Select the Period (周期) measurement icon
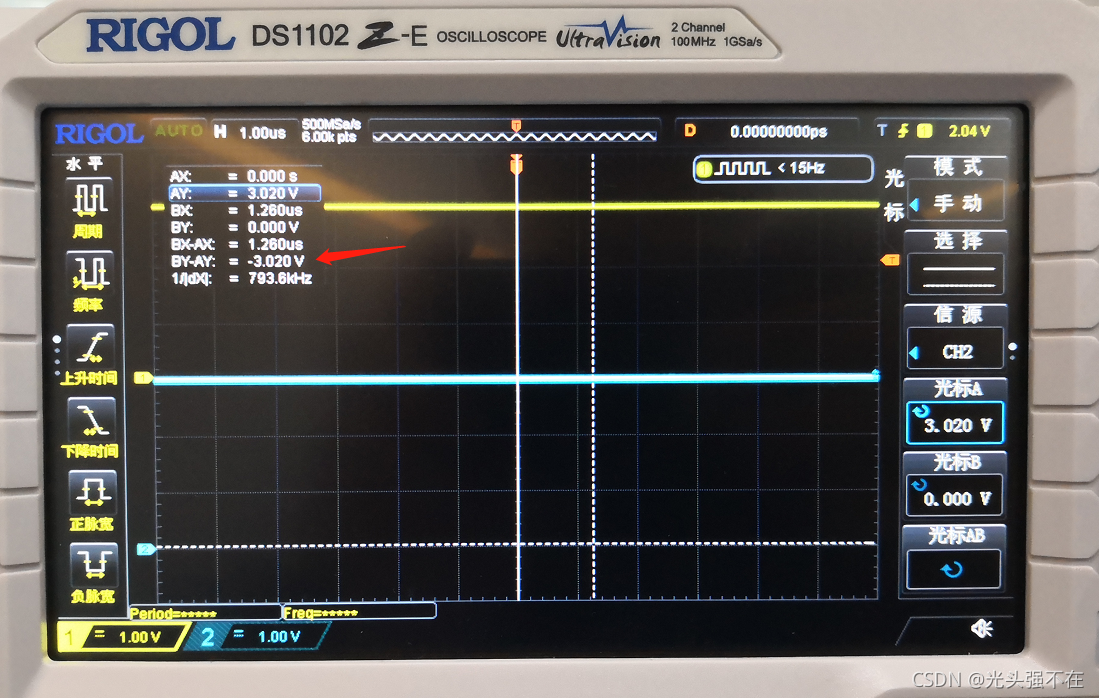The width and height of the screenshot is (1099, 698). tap(90, 208)
